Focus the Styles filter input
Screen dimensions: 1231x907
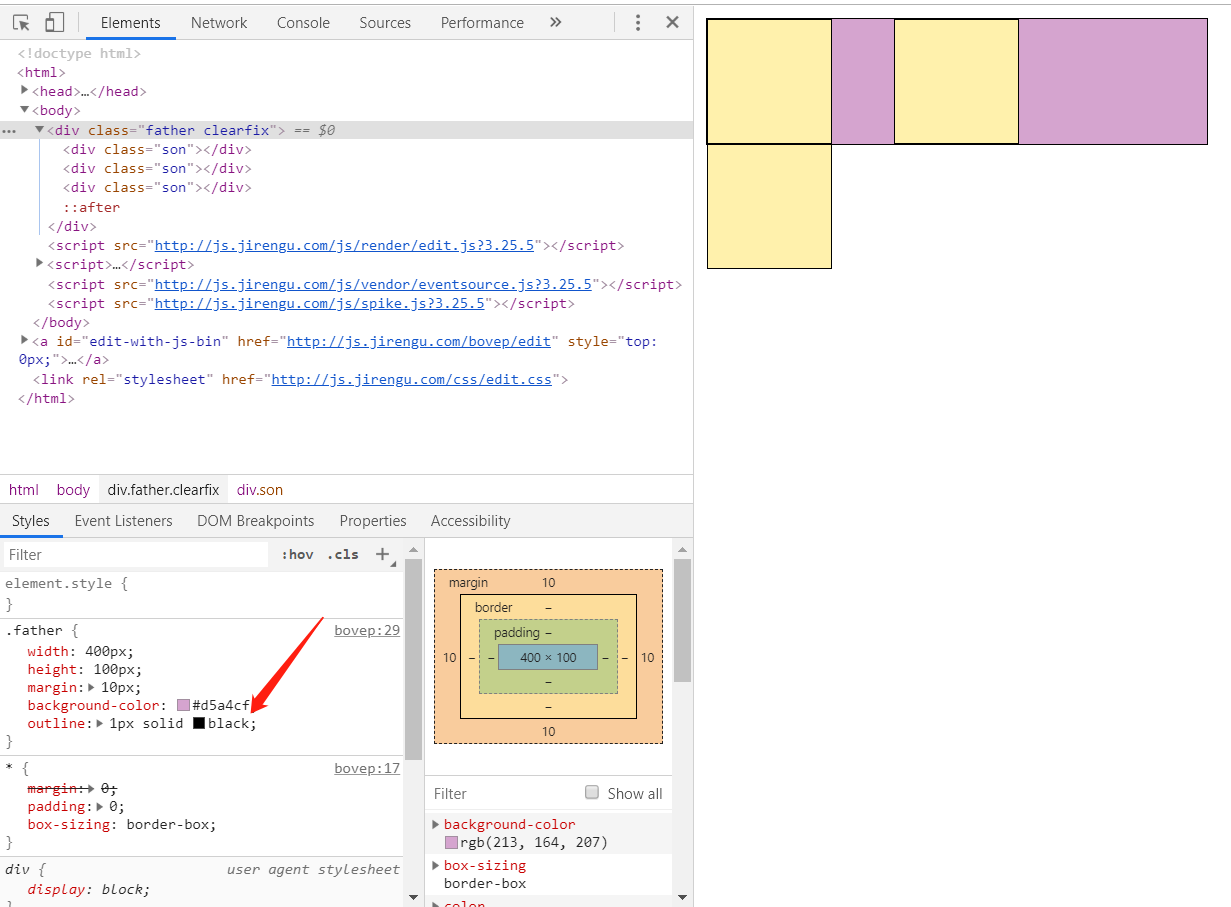click(x=136, y=554)
